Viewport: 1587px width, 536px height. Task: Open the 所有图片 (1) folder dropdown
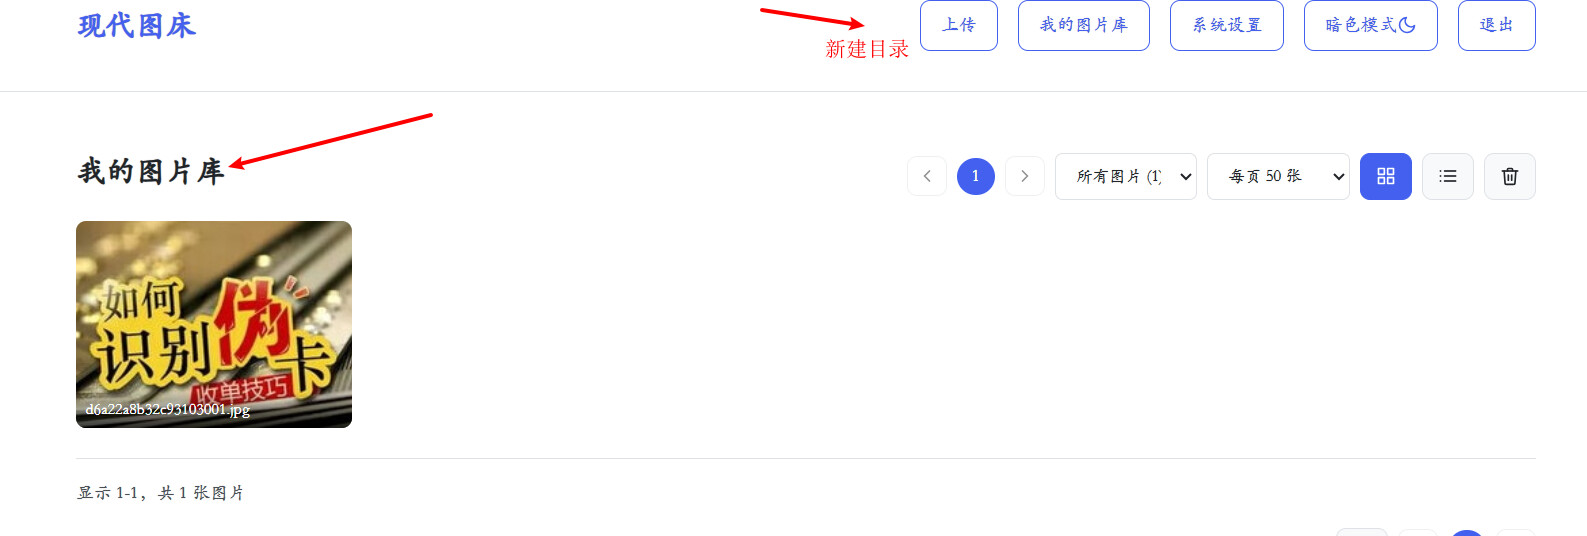pos(1125,176)
